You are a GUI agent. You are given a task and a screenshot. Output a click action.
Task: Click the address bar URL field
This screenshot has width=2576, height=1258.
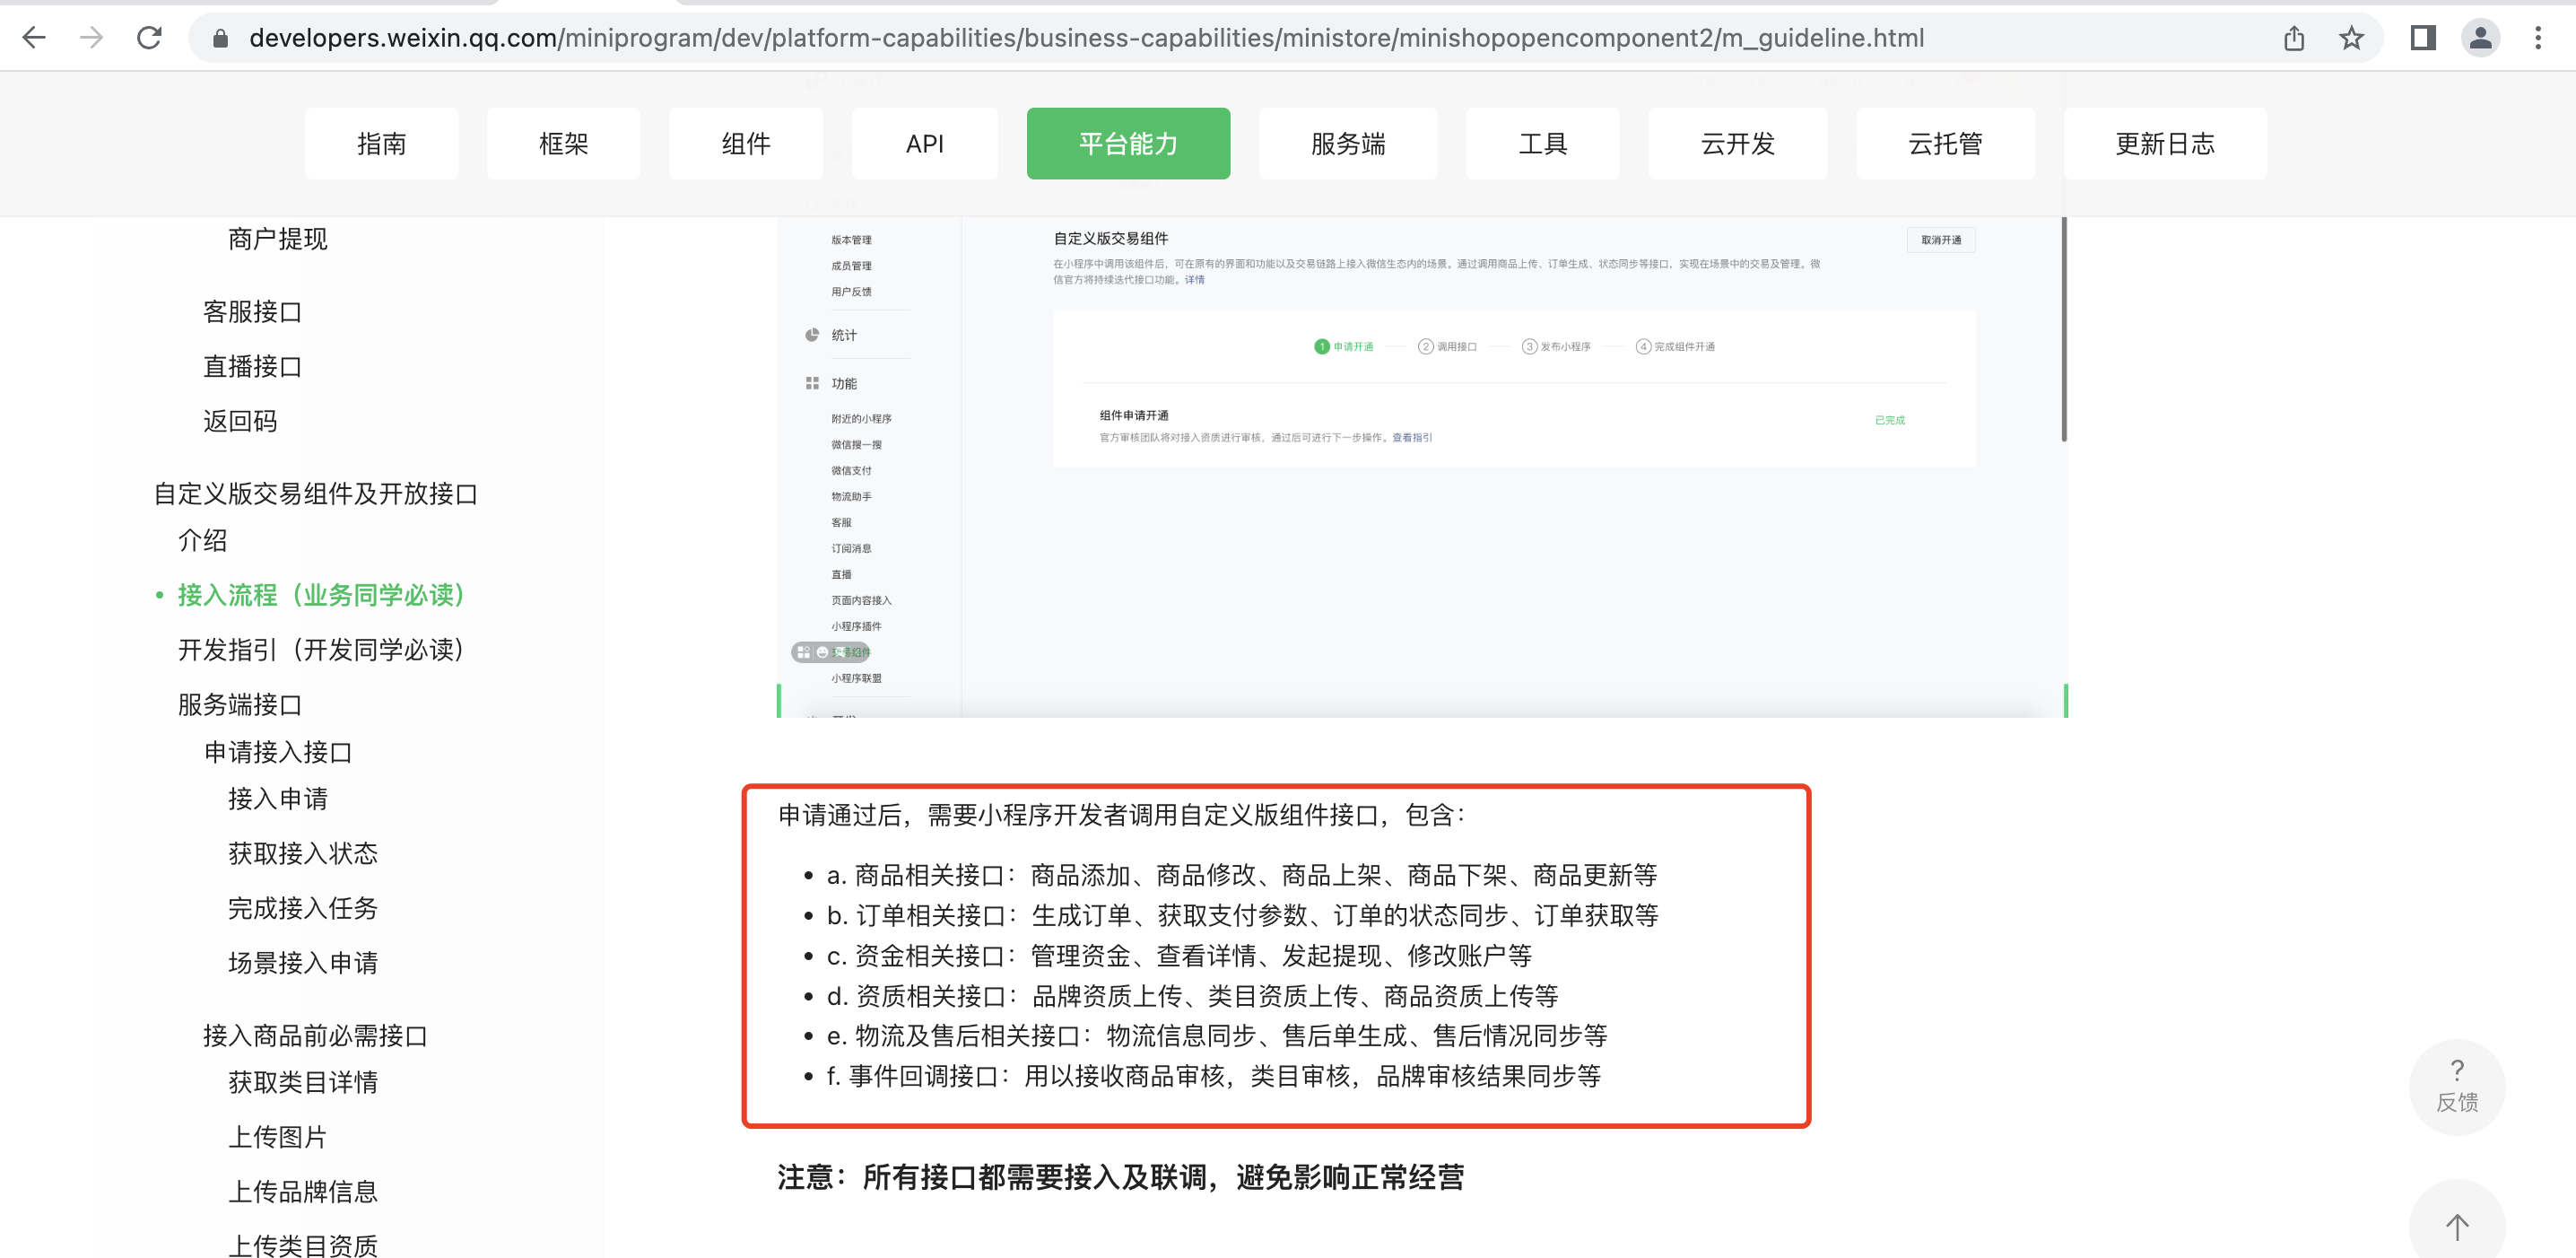pos(1085,38)
